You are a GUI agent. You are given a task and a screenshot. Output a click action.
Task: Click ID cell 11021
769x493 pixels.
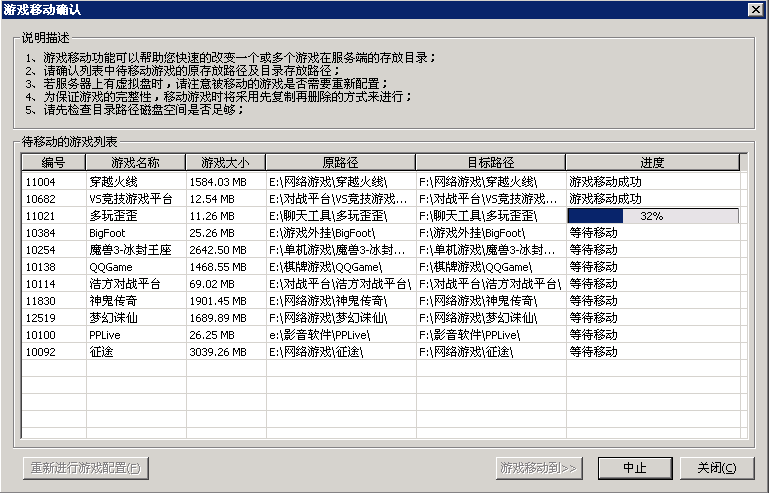[x=41, y=216]
